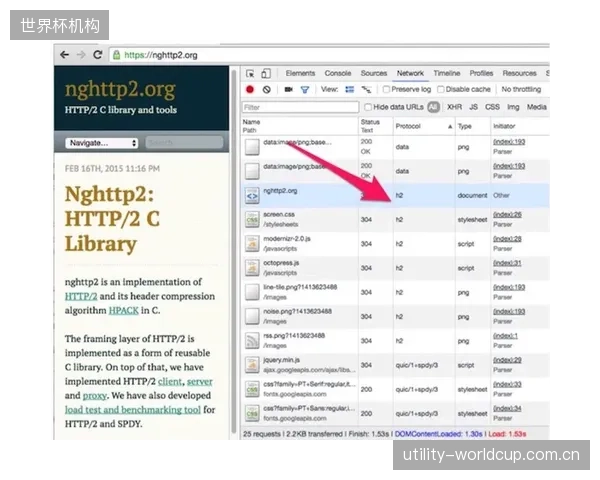Open the Sources tab
The image size is (600, 480).
coord(373,73)
